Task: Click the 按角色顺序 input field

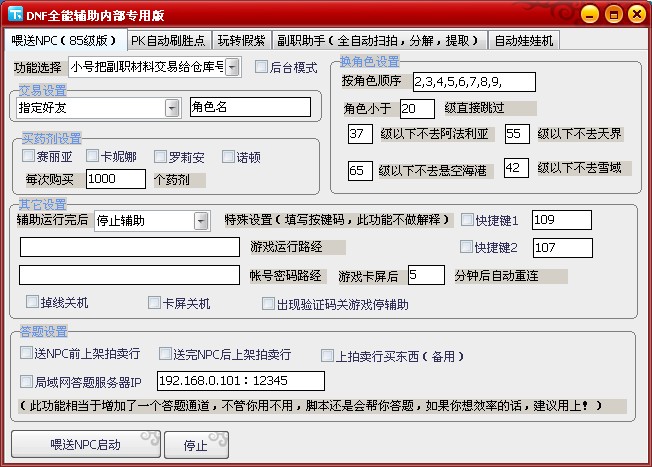Action: (473, 81)
